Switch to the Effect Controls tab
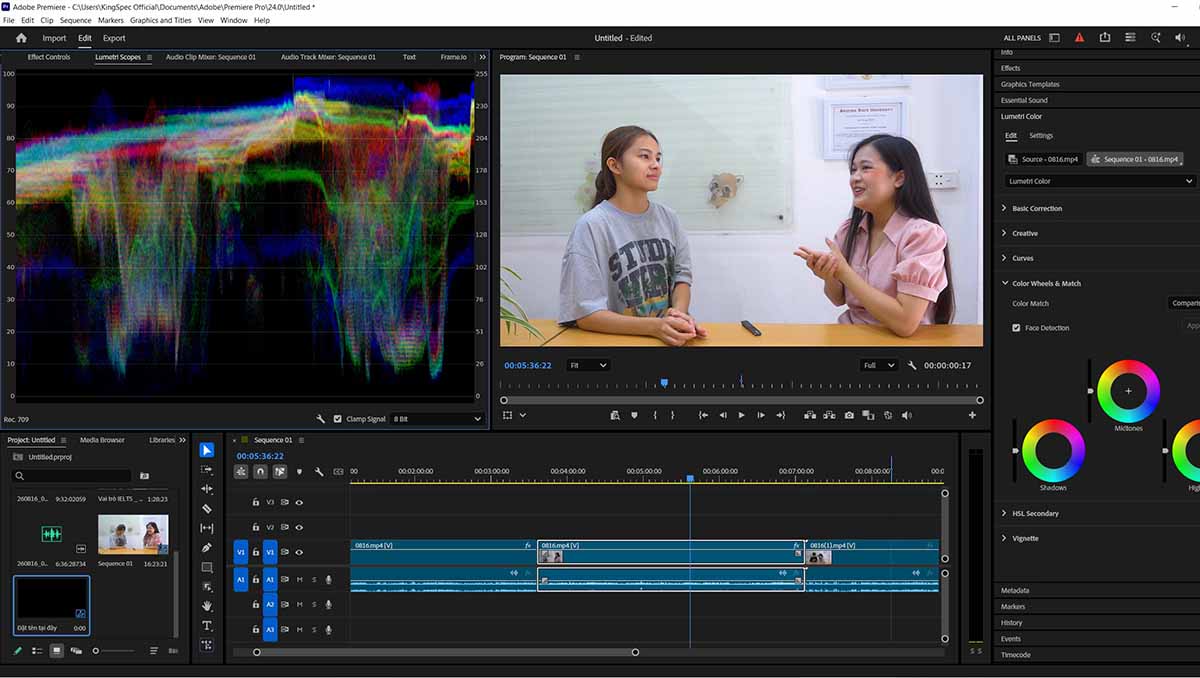The height and width of the screenshot is (678, 1200). pyautogui.click(x=49, y=57)
